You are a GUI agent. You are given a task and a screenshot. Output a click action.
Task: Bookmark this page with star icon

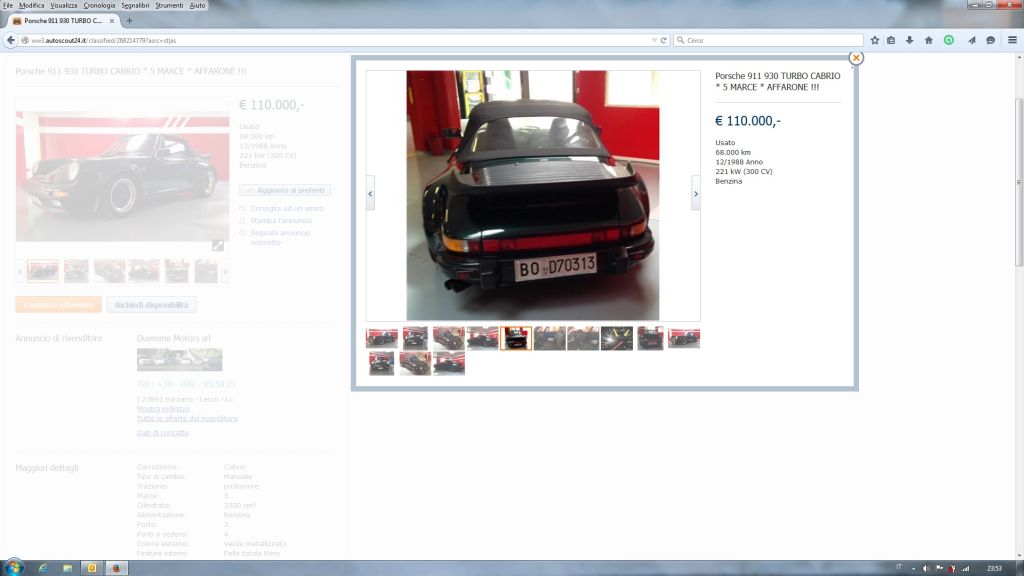(x=875, y=40)
